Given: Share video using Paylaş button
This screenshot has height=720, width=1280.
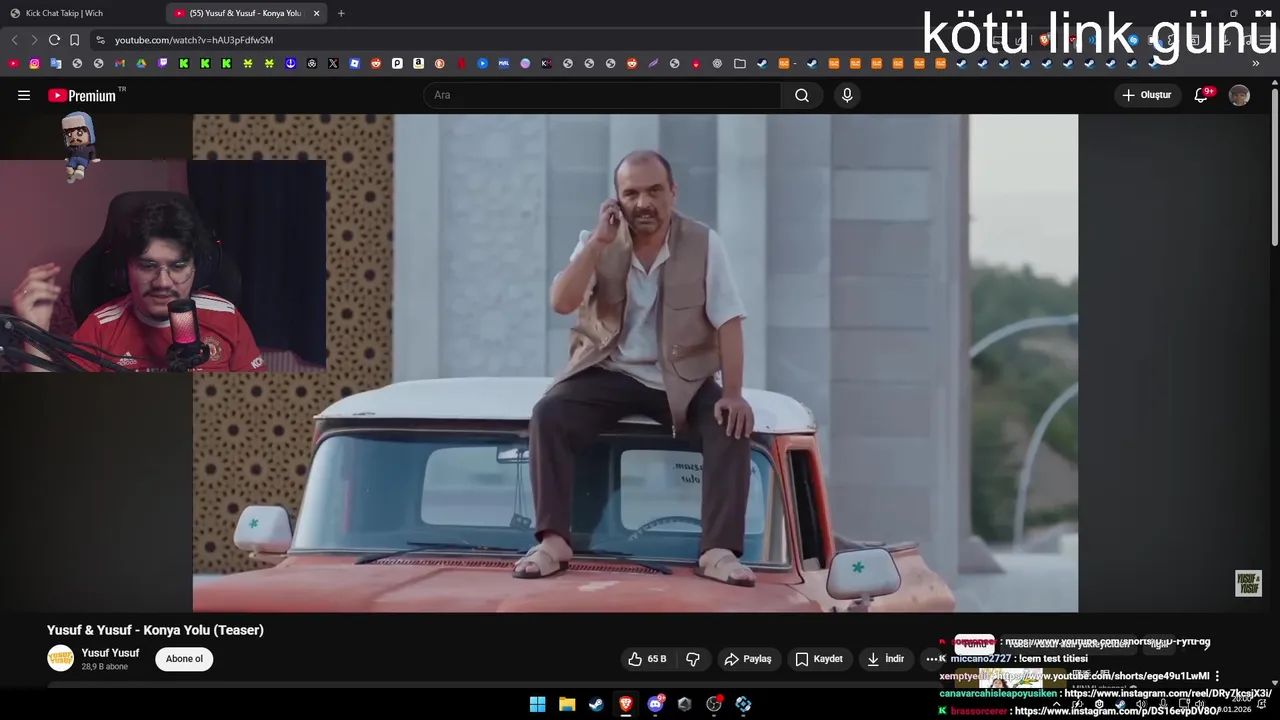Looking at the screenshot, I should point(747,659).
